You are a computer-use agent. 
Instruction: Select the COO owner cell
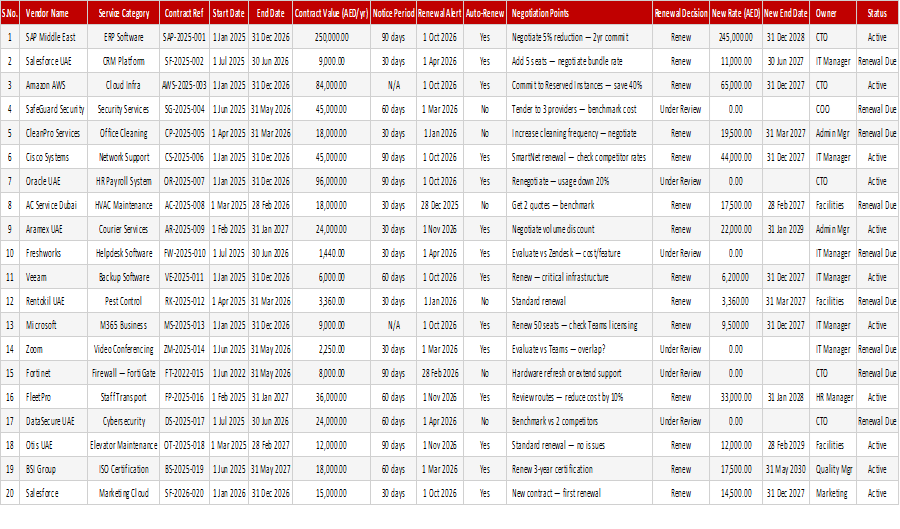(x=832, y=109)
